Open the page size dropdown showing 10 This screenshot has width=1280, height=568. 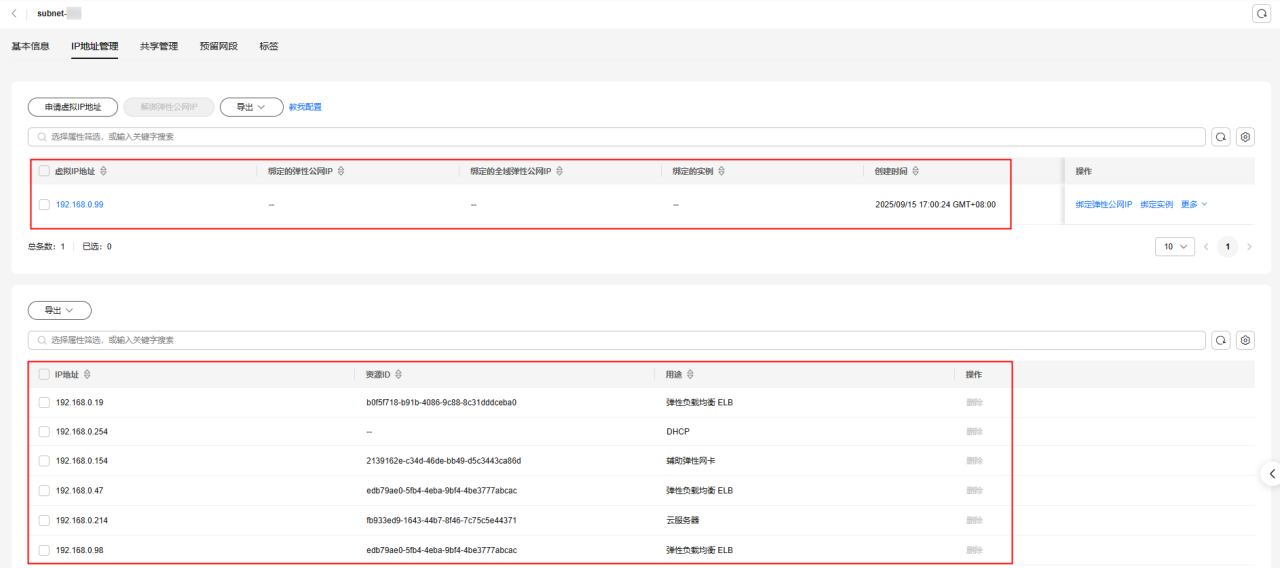(x=1174, y=246)
